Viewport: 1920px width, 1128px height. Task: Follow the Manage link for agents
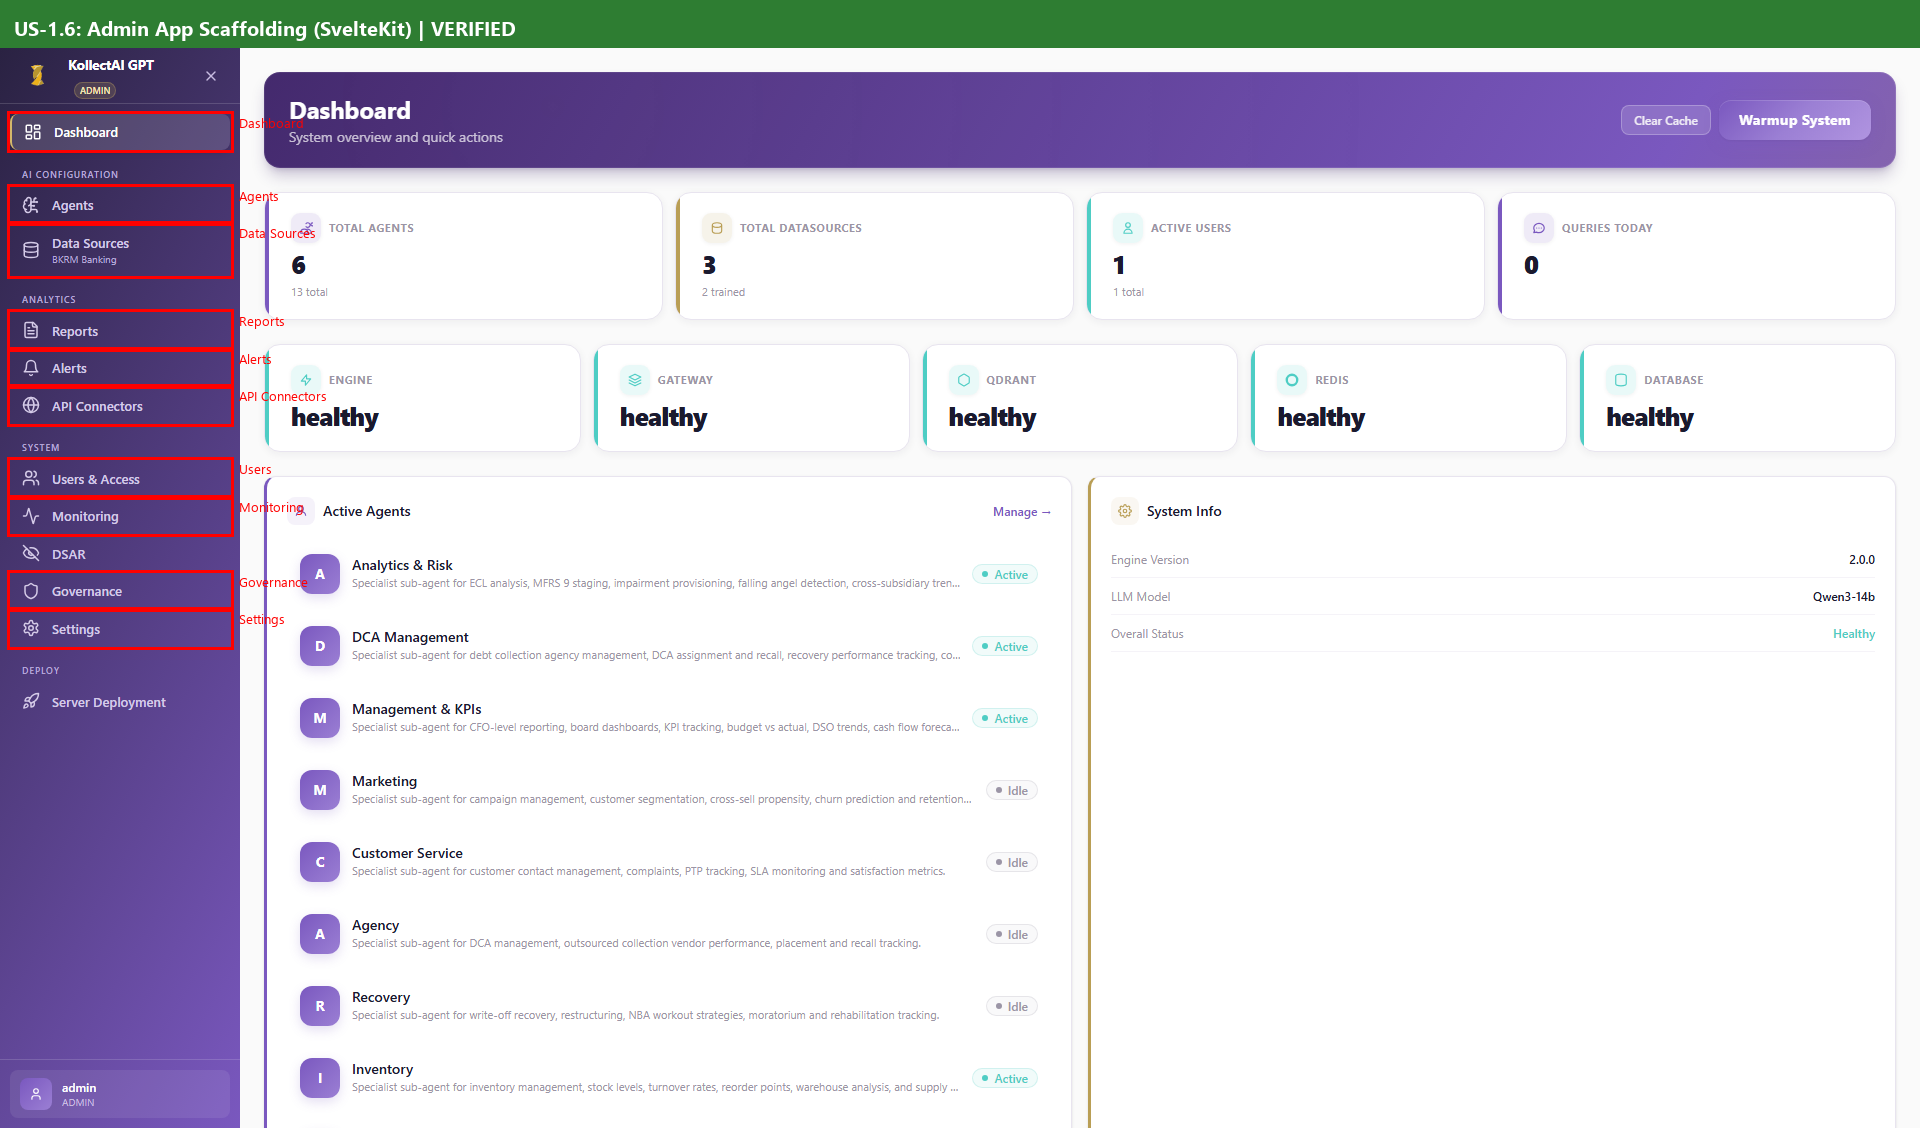pos(1021,512)
